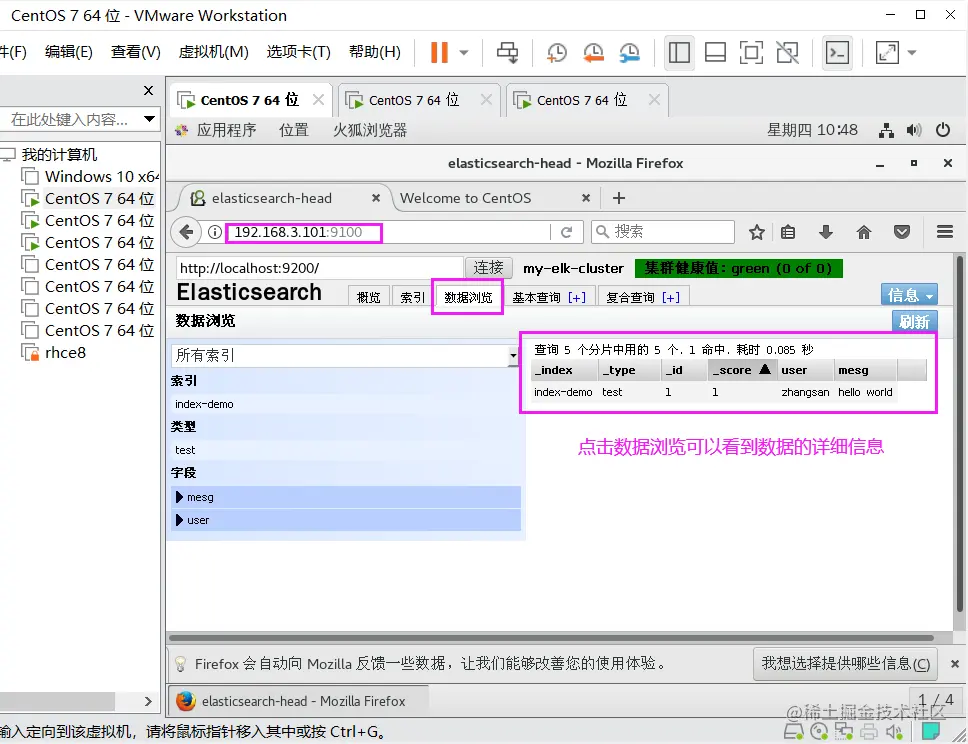
Task: Switch to the second CentOS 7 64 位 VM tab
Action: click(x=414, y=100)
